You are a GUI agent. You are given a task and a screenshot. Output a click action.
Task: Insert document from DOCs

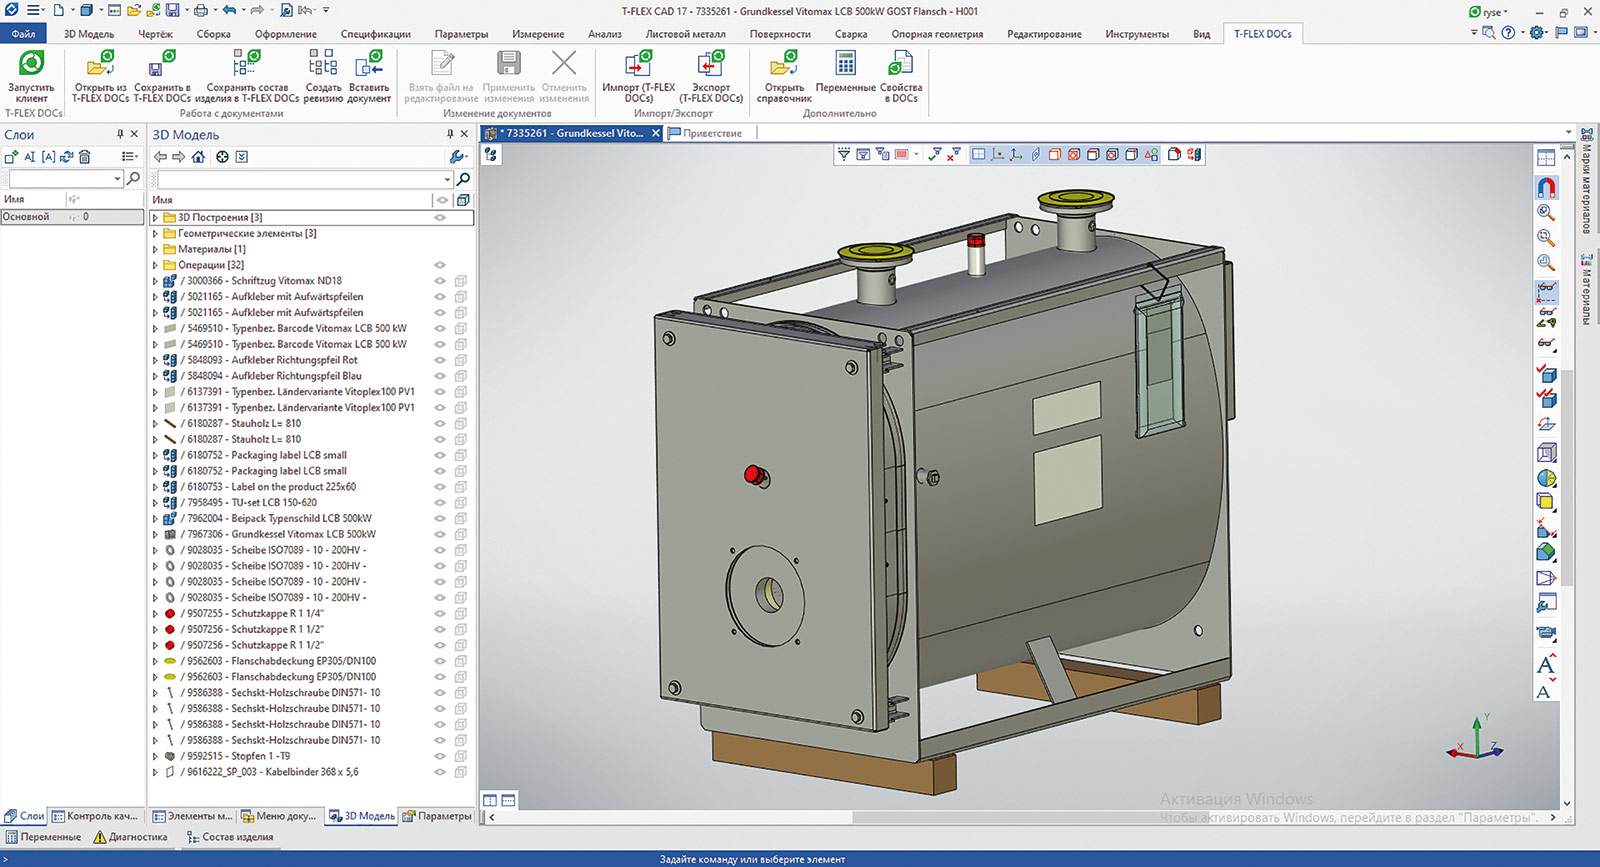(369, 77)
